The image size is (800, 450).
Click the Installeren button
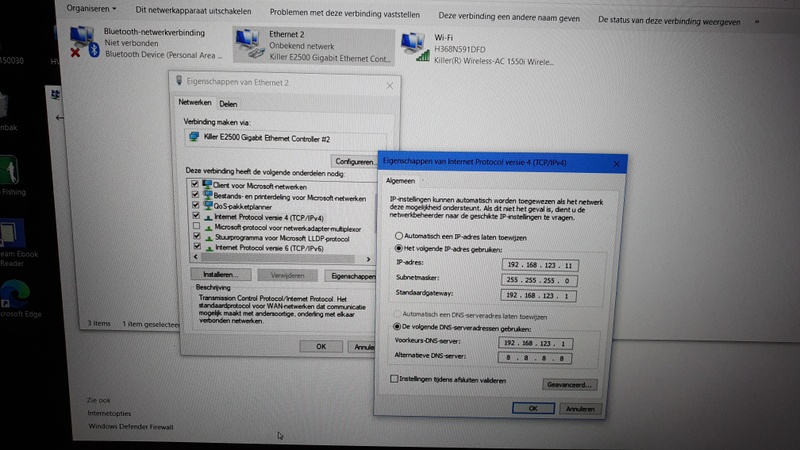pos(221,274)
